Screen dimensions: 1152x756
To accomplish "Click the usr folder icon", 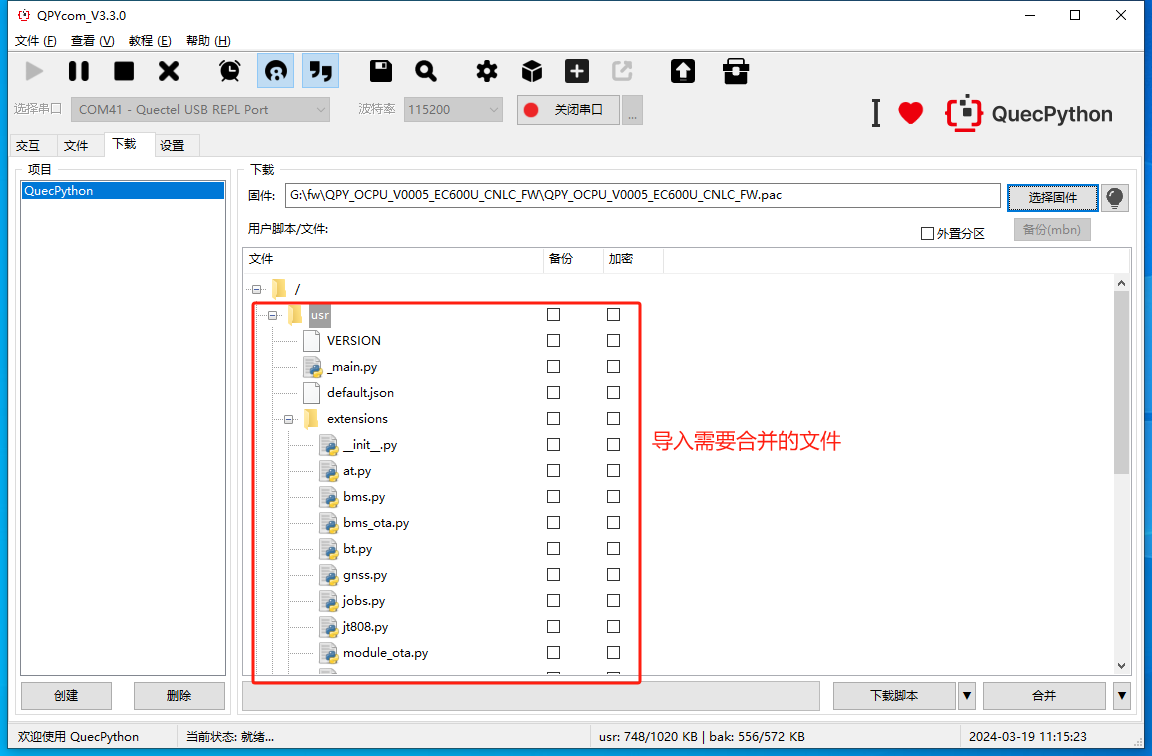I will point(295,314).
